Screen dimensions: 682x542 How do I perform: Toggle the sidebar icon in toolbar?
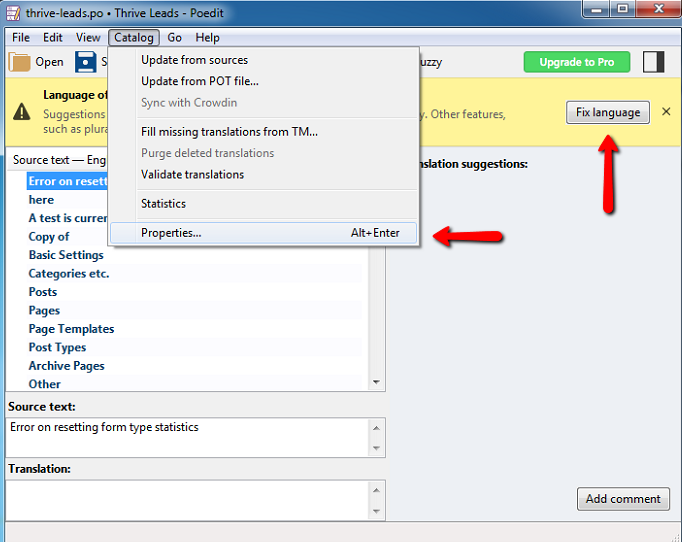653,62
